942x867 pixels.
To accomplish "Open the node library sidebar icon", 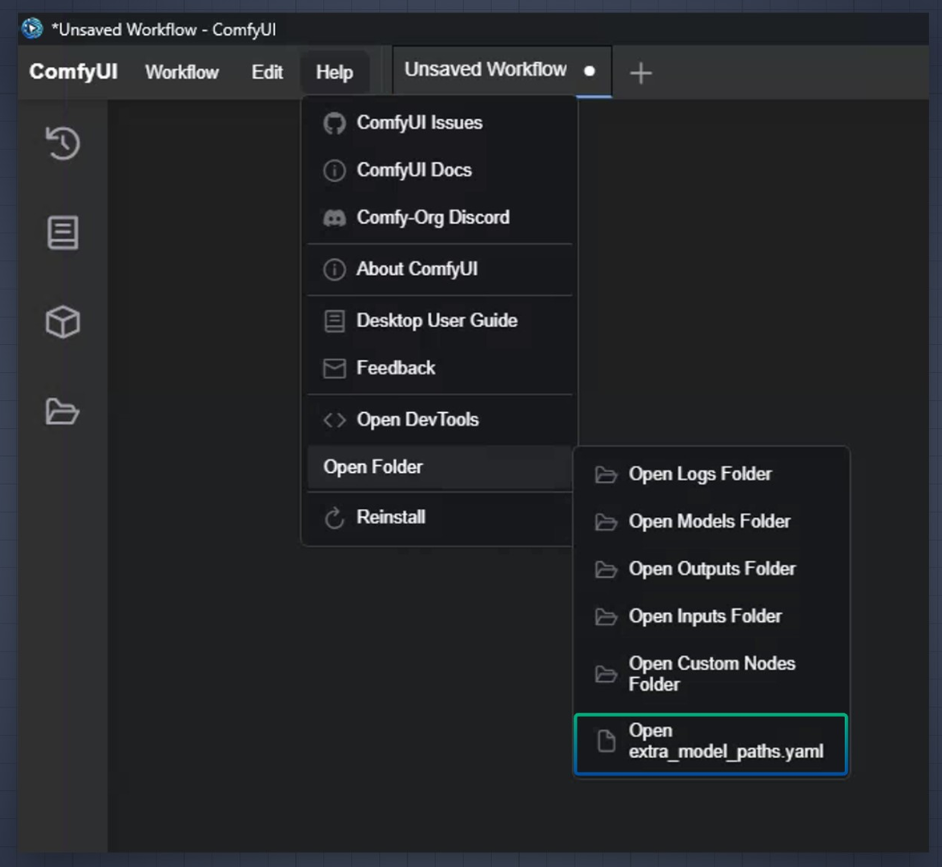I will (62, 233).
